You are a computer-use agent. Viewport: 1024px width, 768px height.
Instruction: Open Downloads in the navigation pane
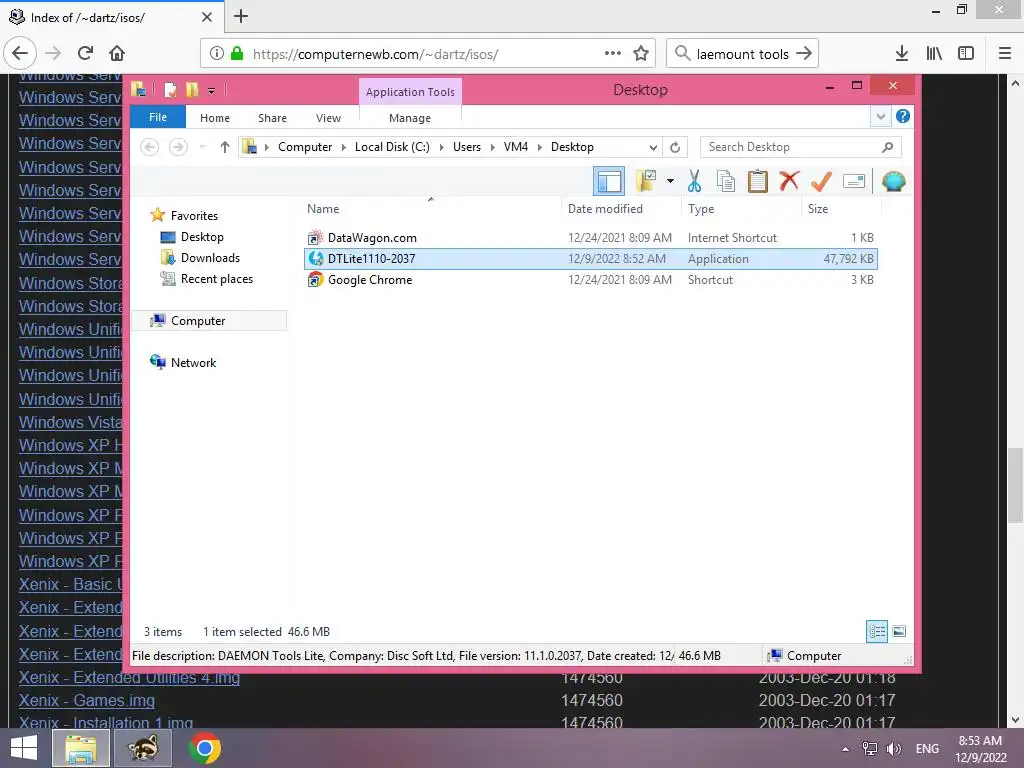pos(210,257)
